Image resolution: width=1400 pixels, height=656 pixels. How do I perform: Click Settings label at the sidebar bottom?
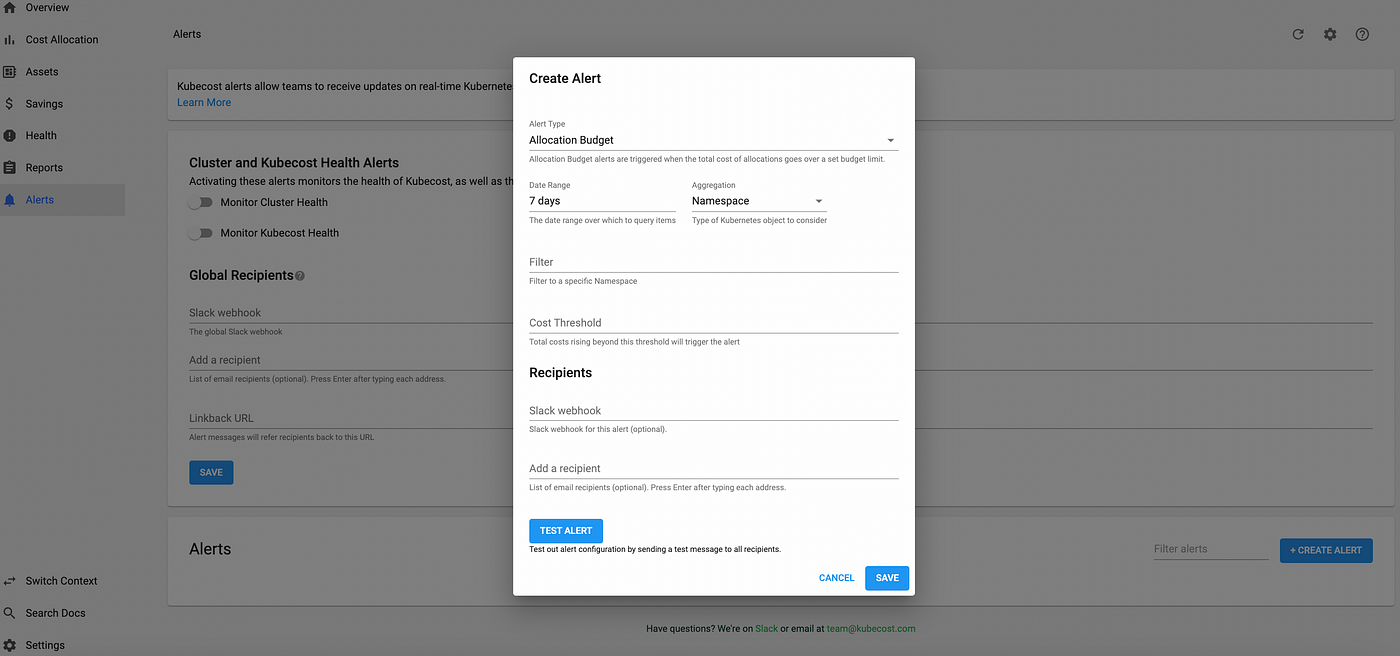point(45,645)
